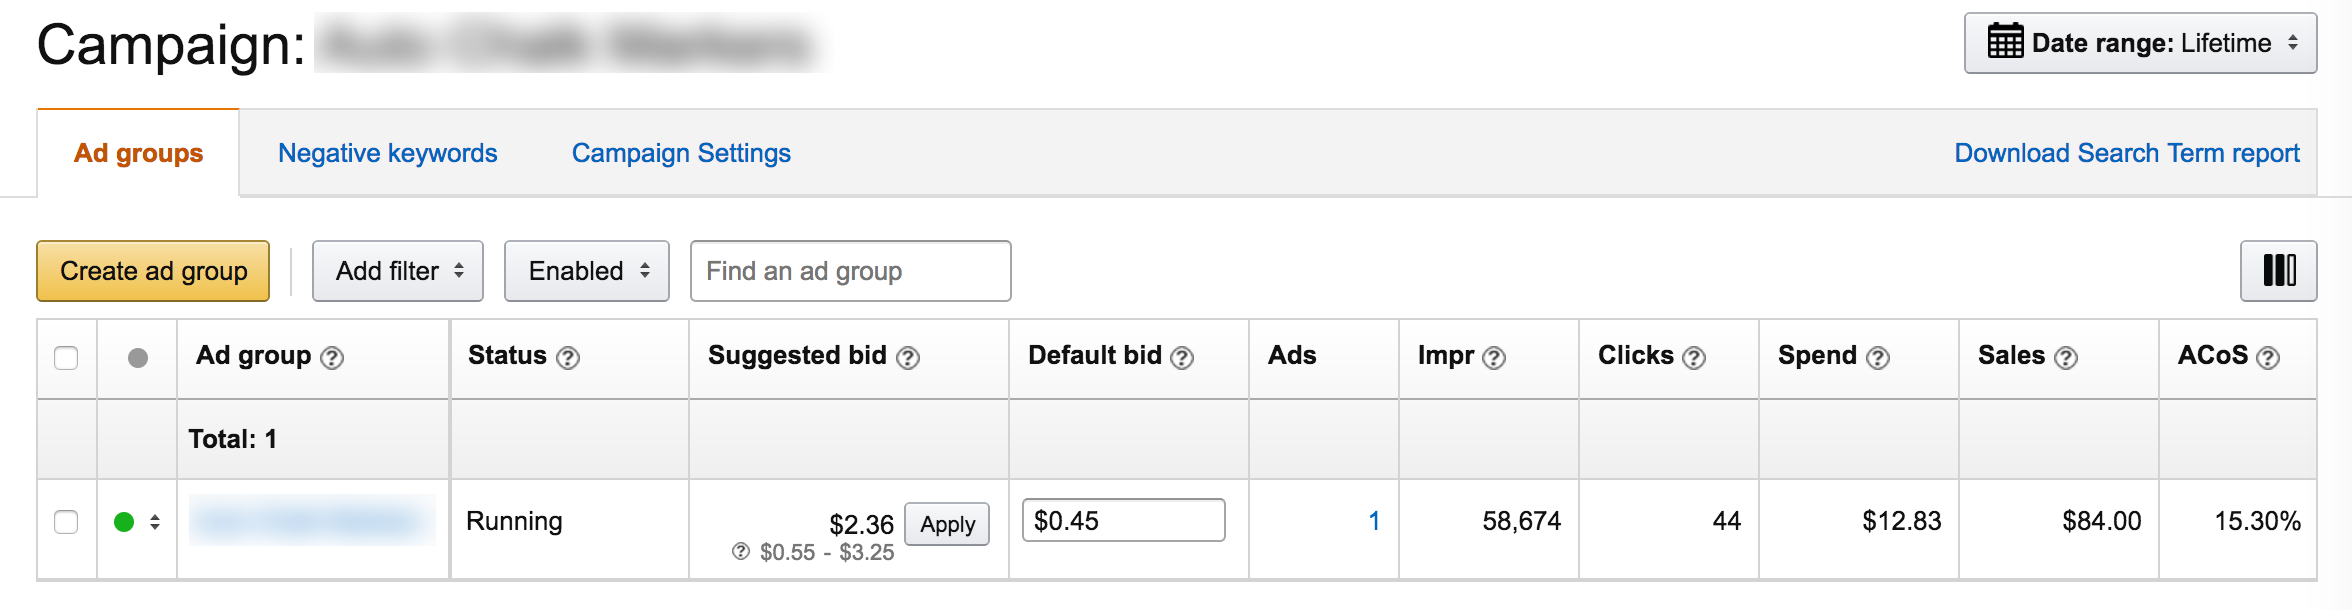Viewport: 2352px width, 610px height.
Task: Switch to the Negative keywords tab
Action: coord(387,153)
